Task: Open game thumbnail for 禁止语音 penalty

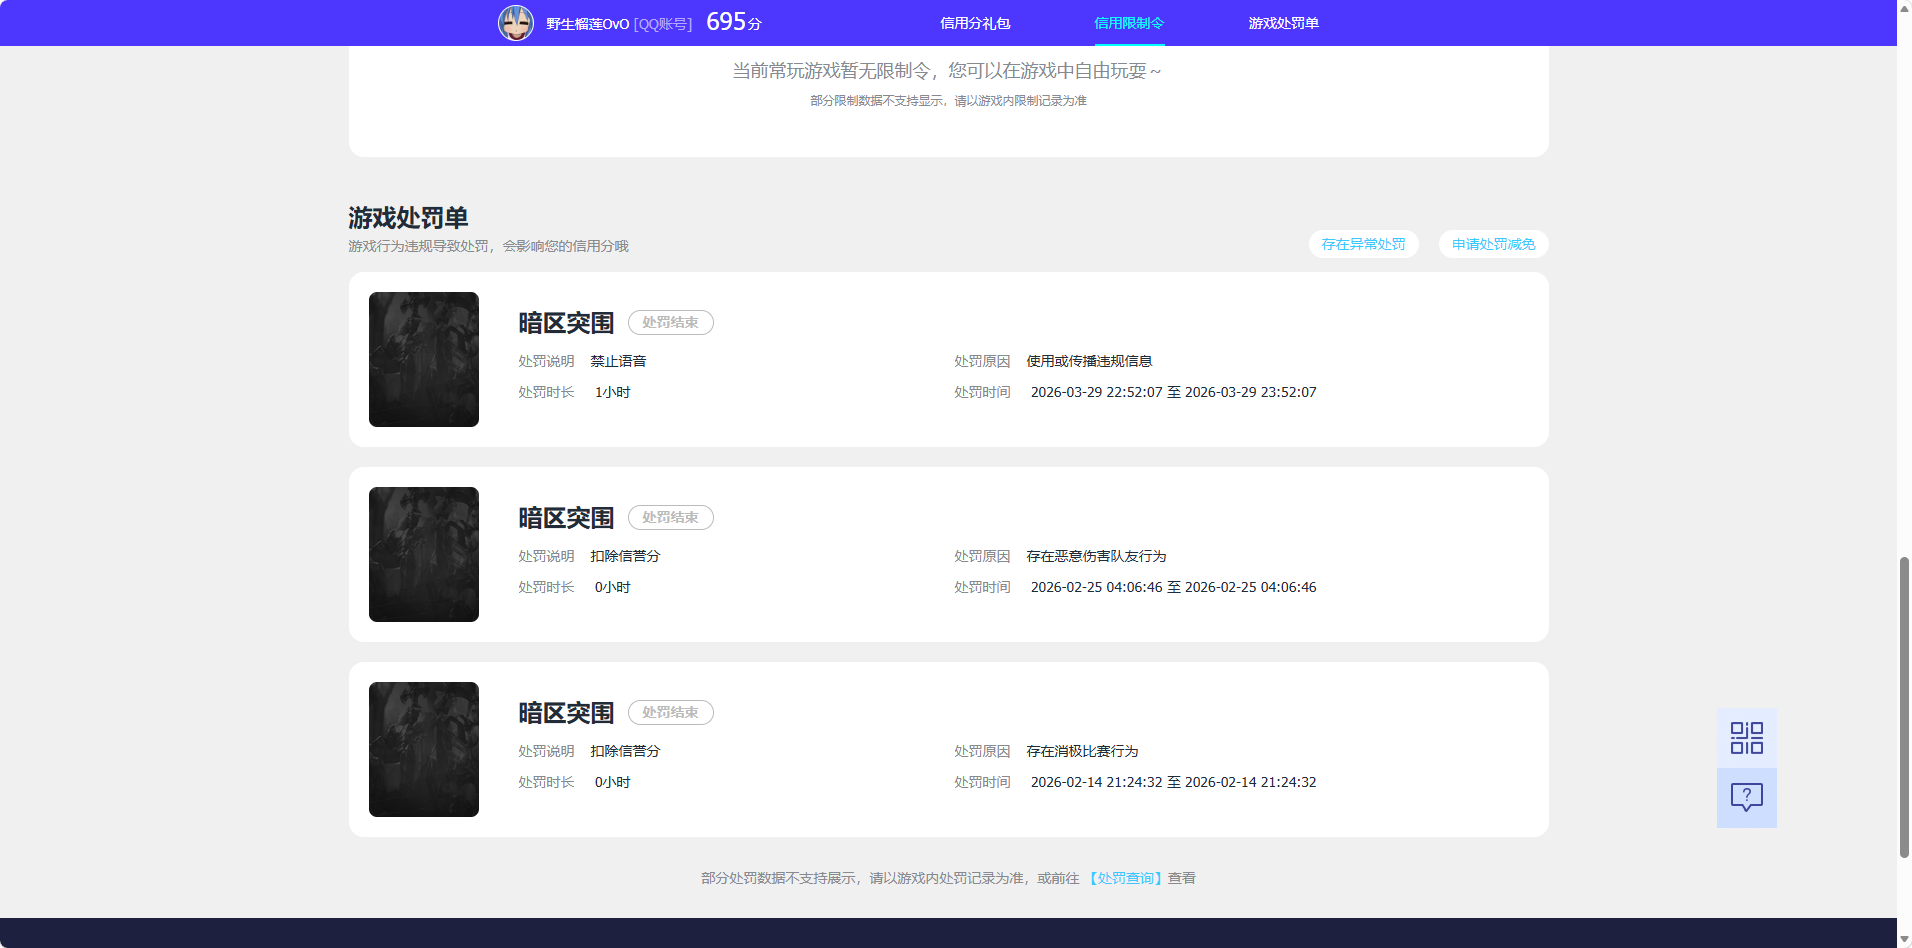Action: coord(424,359)
